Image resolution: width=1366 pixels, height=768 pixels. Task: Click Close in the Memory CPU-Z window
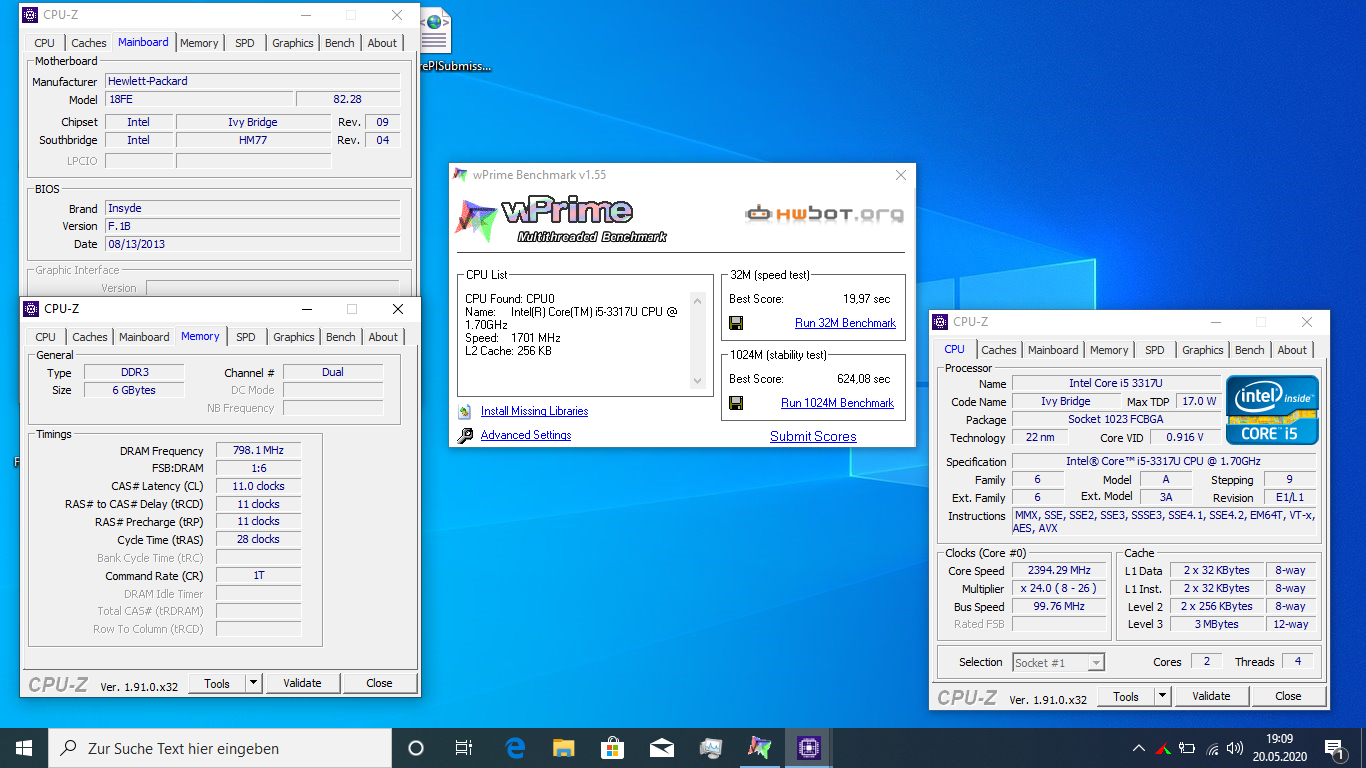pos(380,684)
